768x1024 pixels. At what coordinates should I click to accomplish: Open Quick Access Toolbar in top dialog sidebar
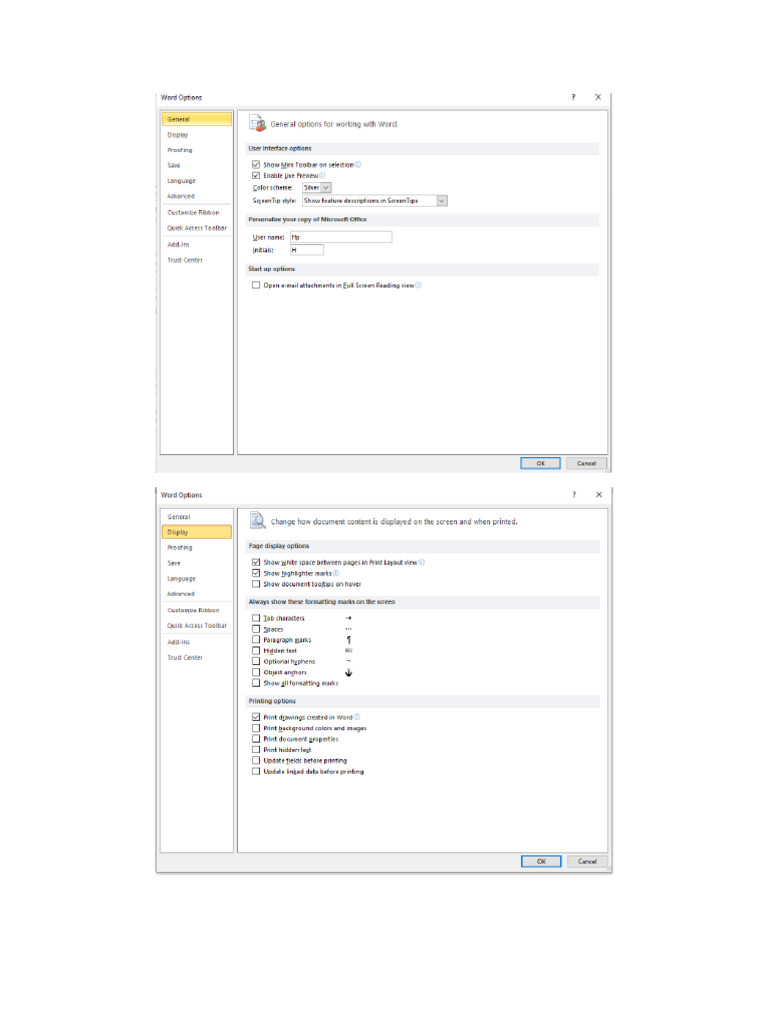click(197, 228)
